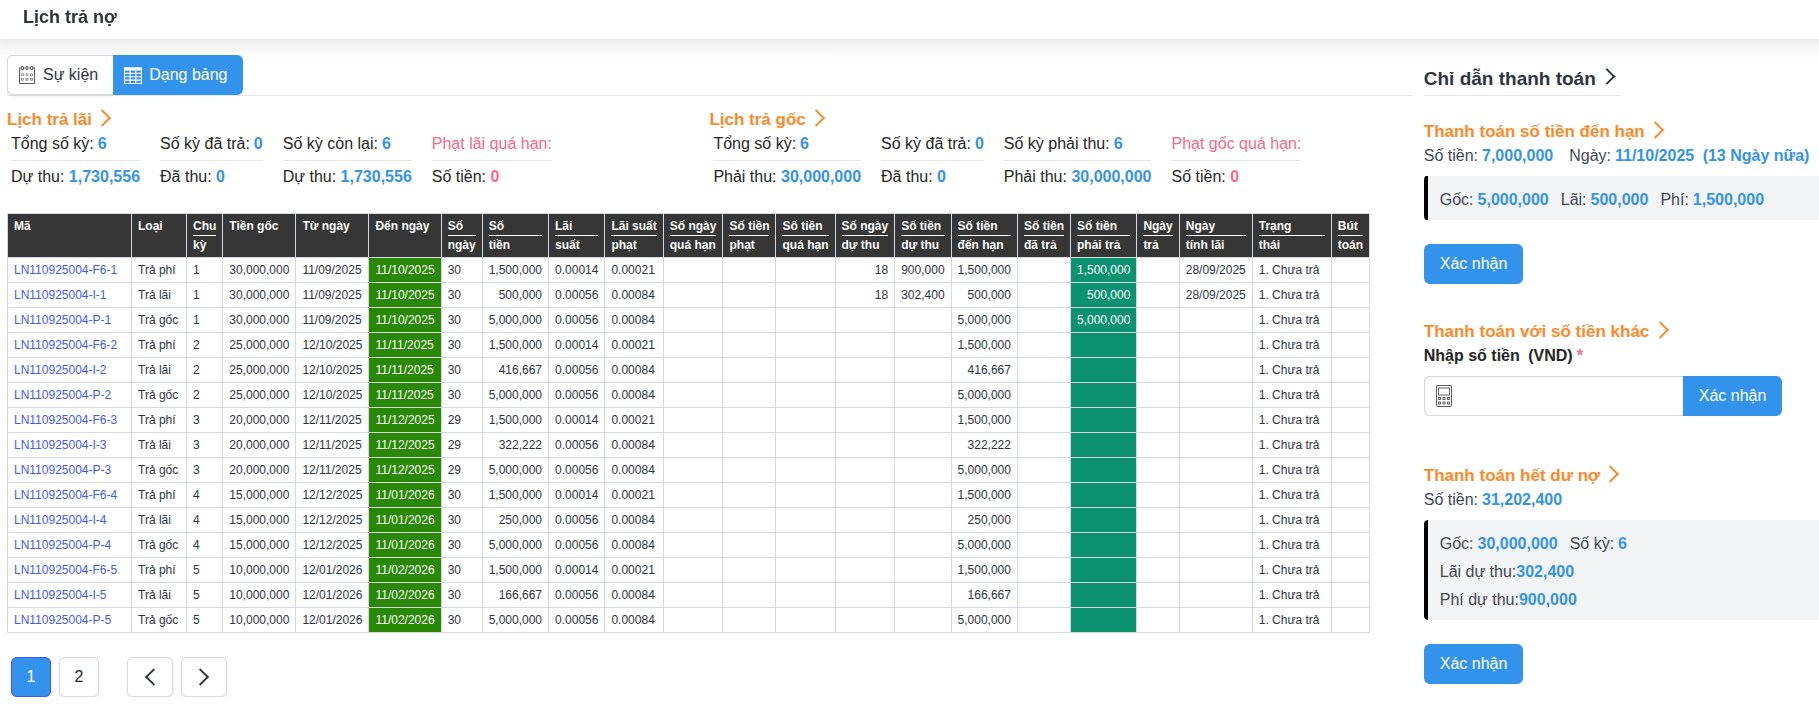Click the calculator icon in amount field
1819x705 pixels.
coord(1443,396)
